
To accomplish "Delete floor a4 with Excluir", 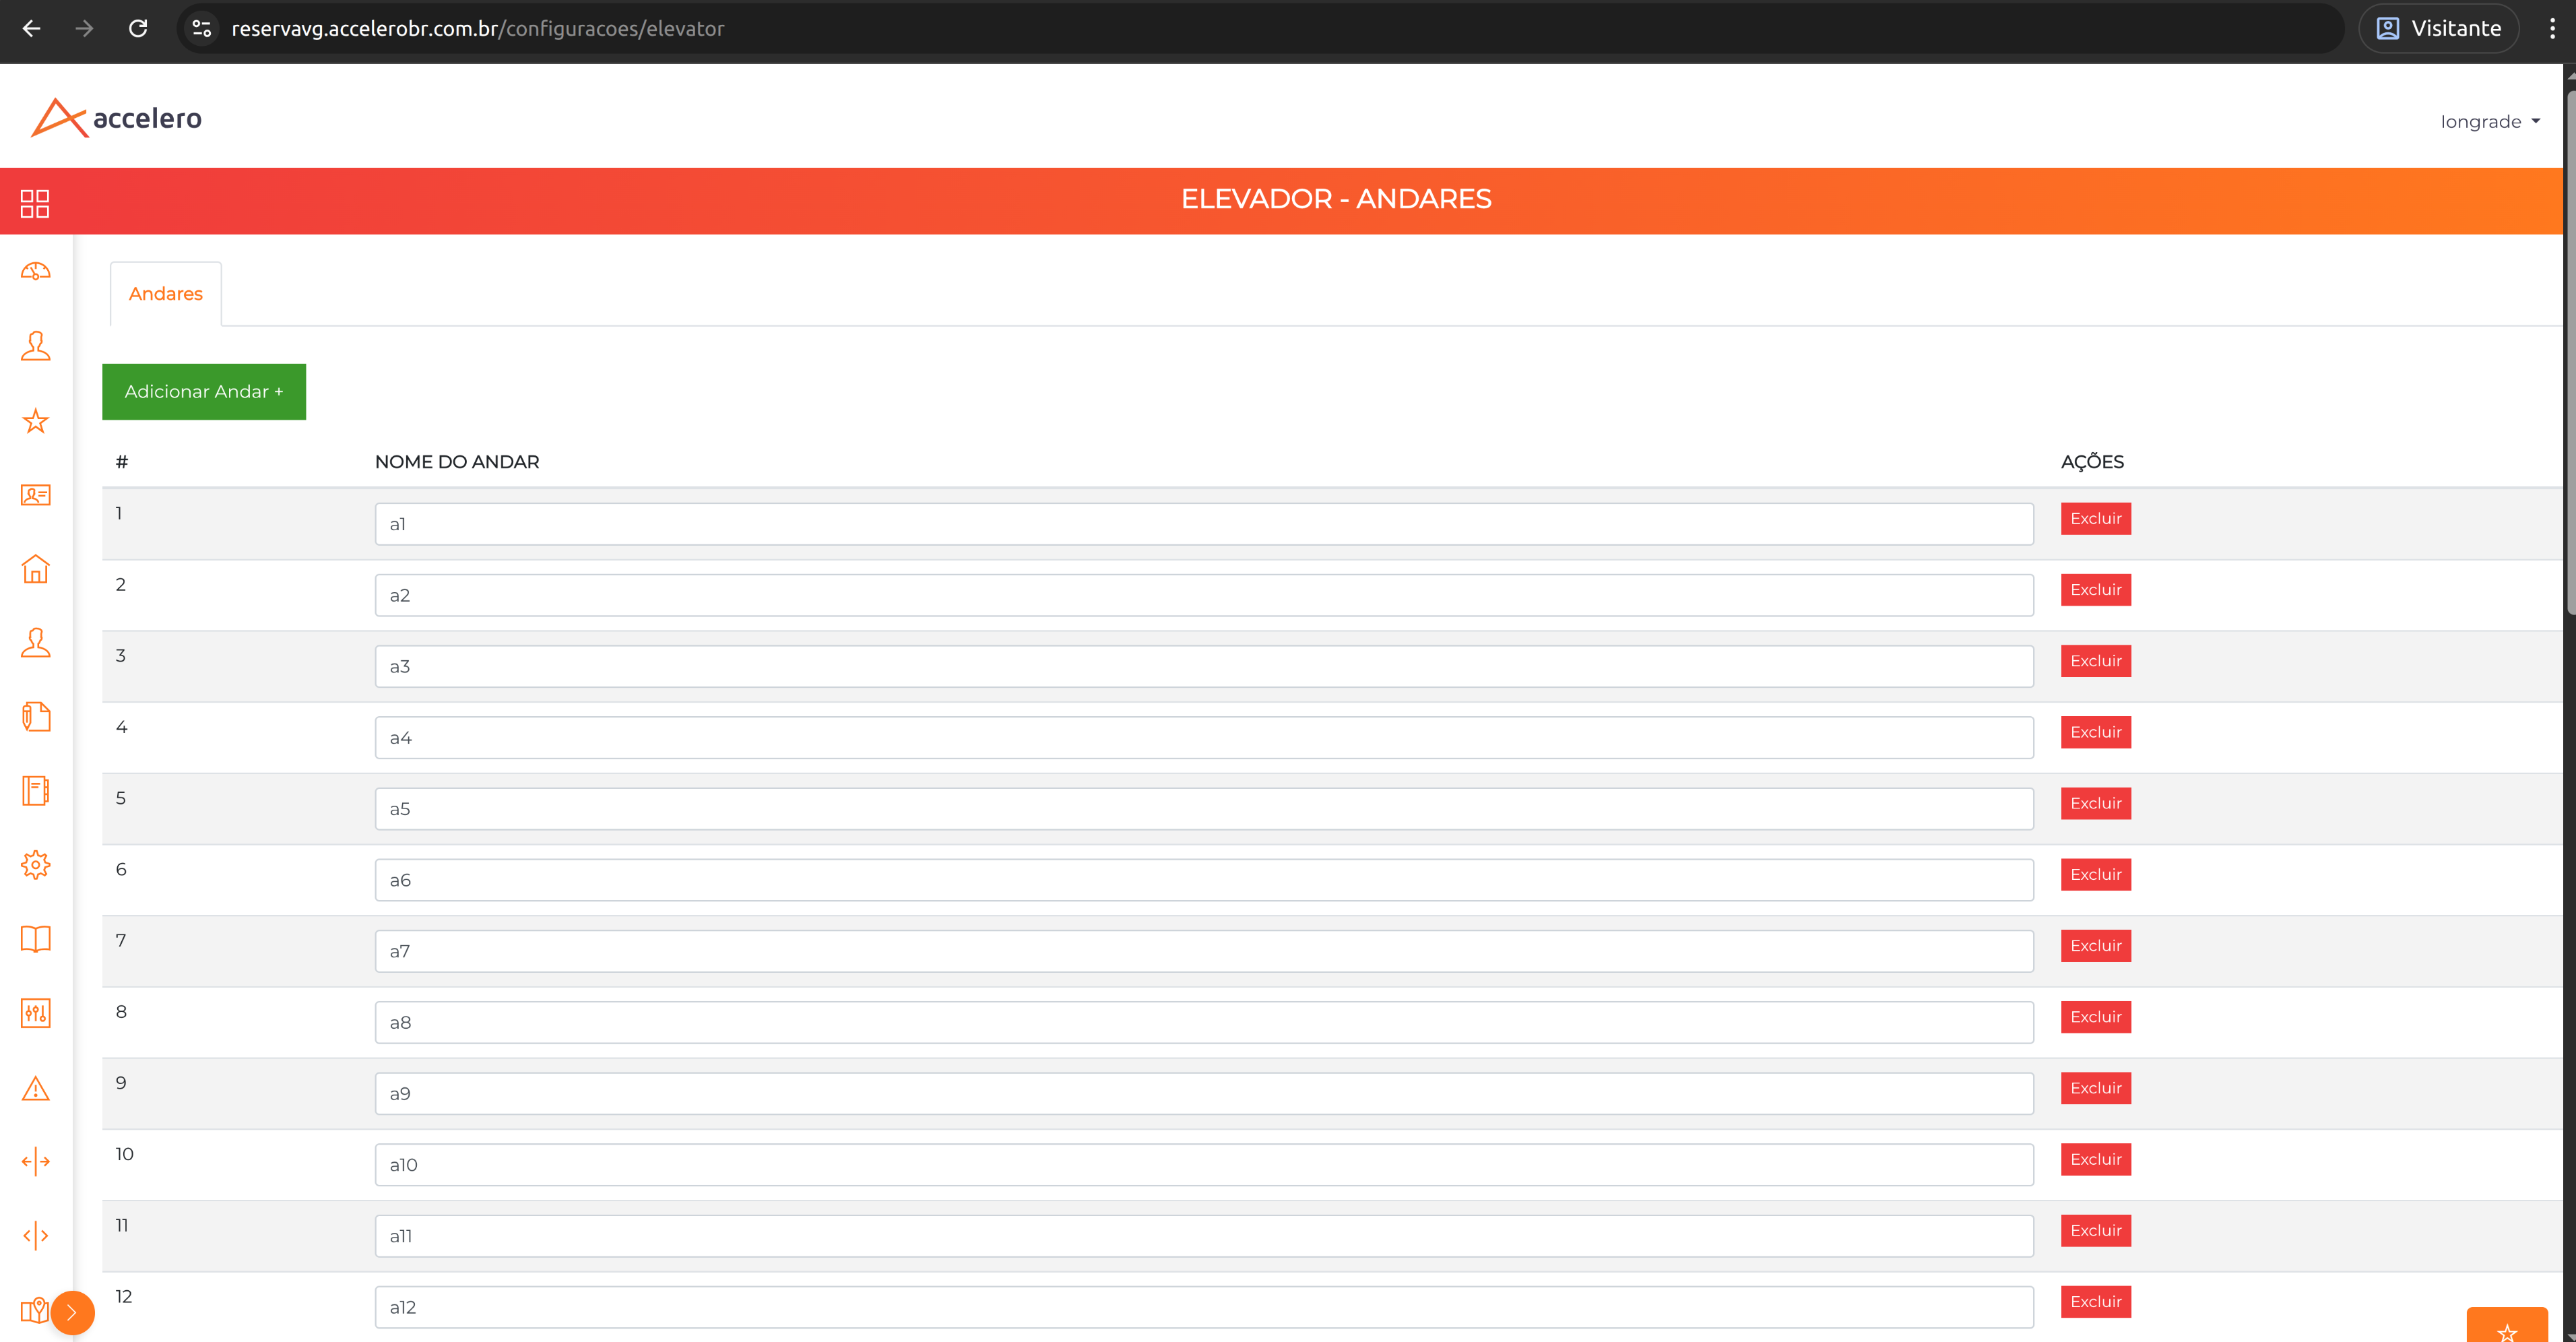I will 2095,732.
